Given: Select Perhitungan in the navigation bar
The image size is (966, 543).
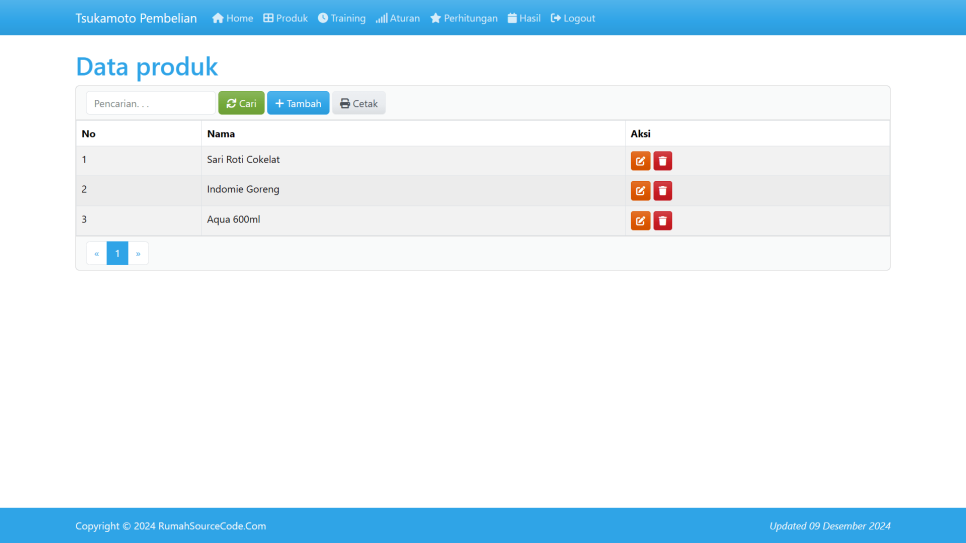Looking at the screenshot, I should [463, 18].
